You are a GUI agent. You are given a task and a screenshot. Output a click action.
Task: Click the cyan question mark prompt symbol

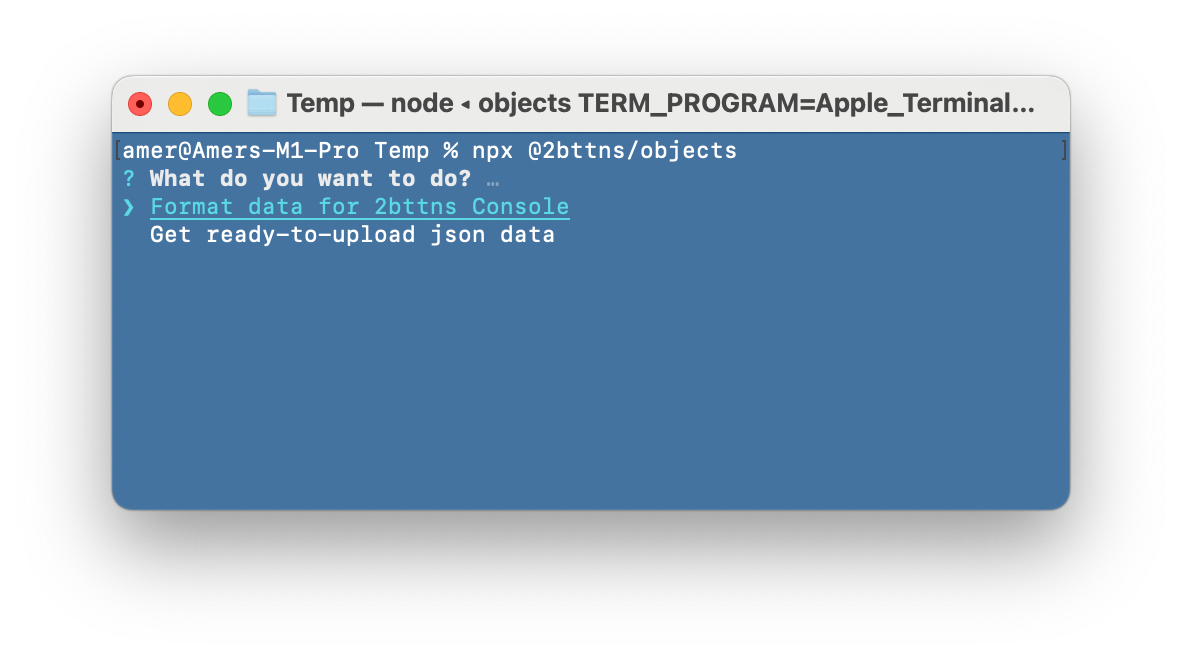[x=129, y=179]
